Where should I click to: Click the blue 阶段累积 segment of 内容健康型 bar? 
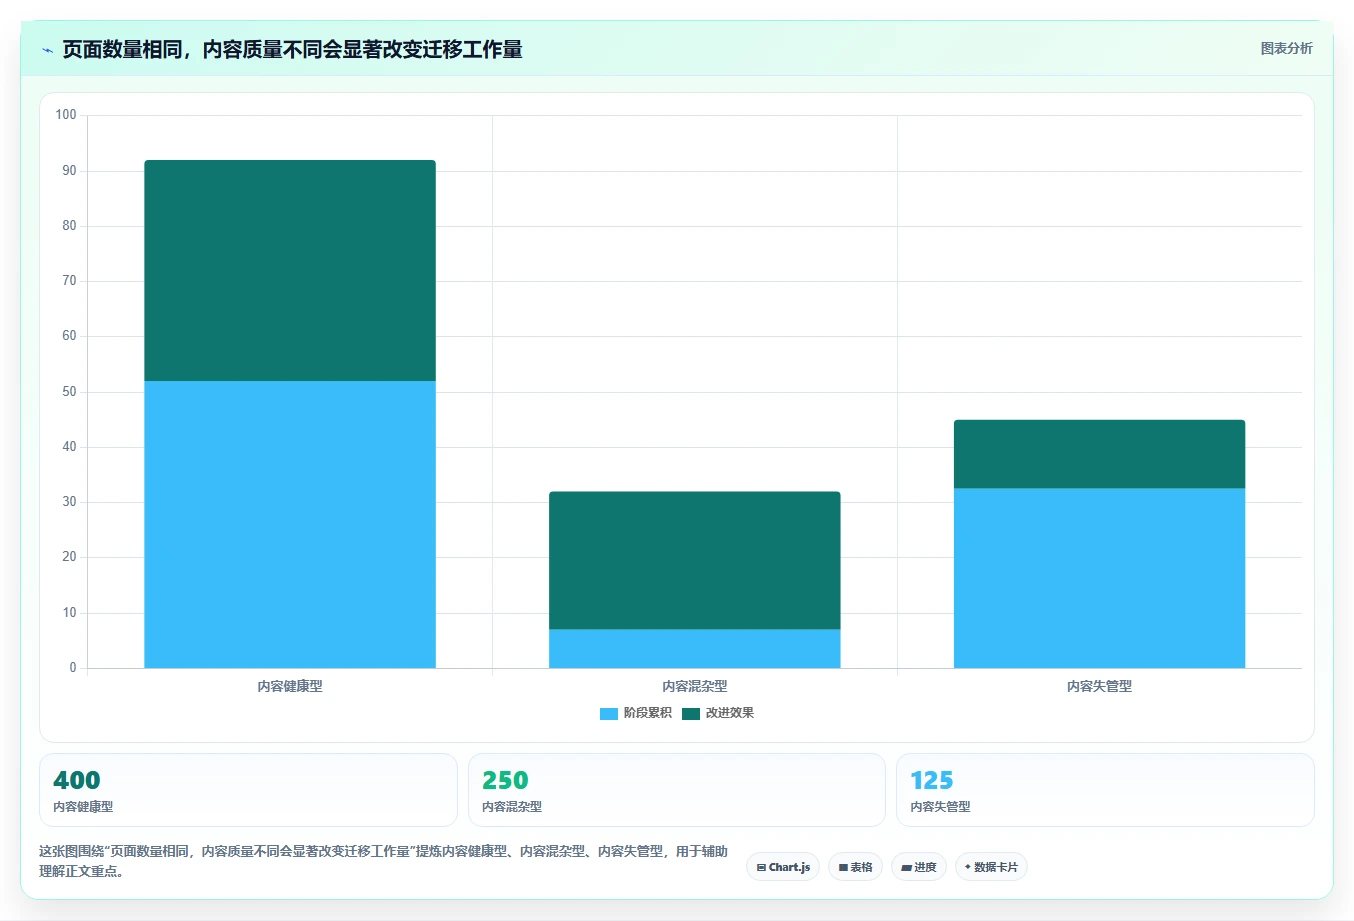coord(290,524)
